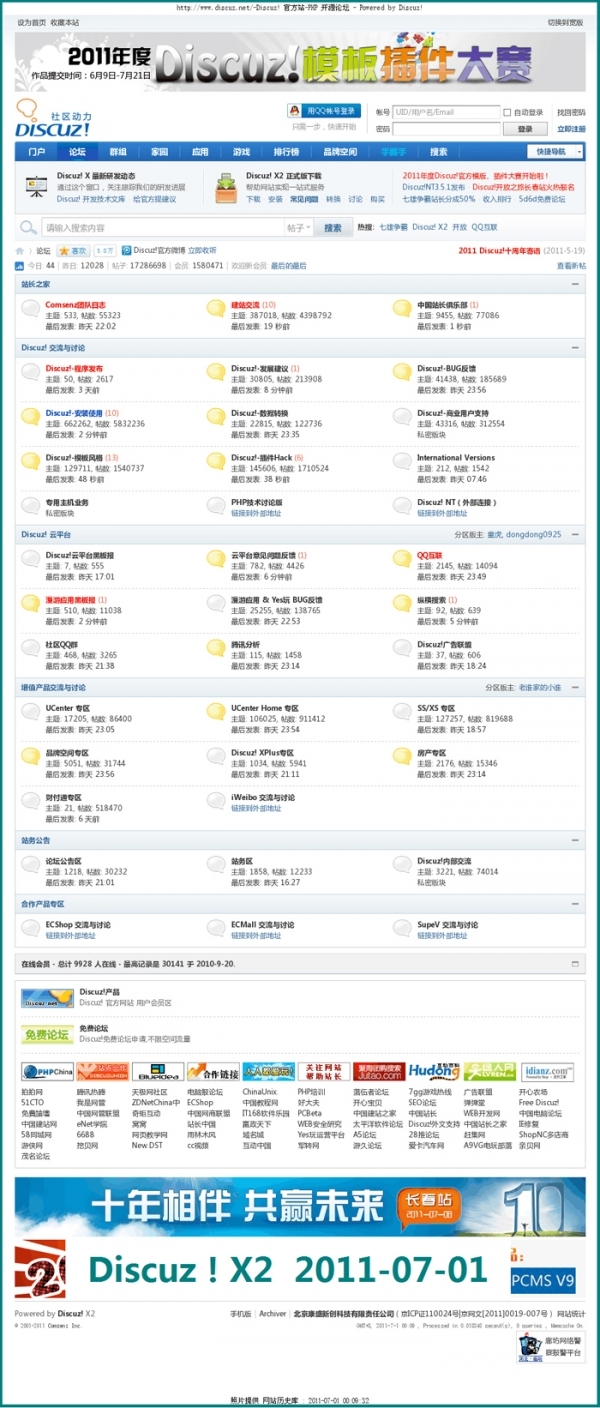Log in with the QQ account button
600x1408 pixels.
point(323,111)
